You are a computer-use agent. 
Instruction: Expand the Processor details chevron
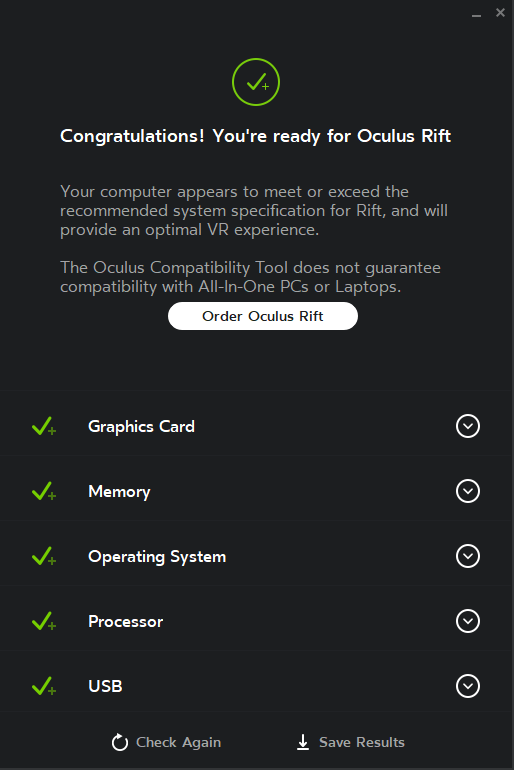(468, 621)
